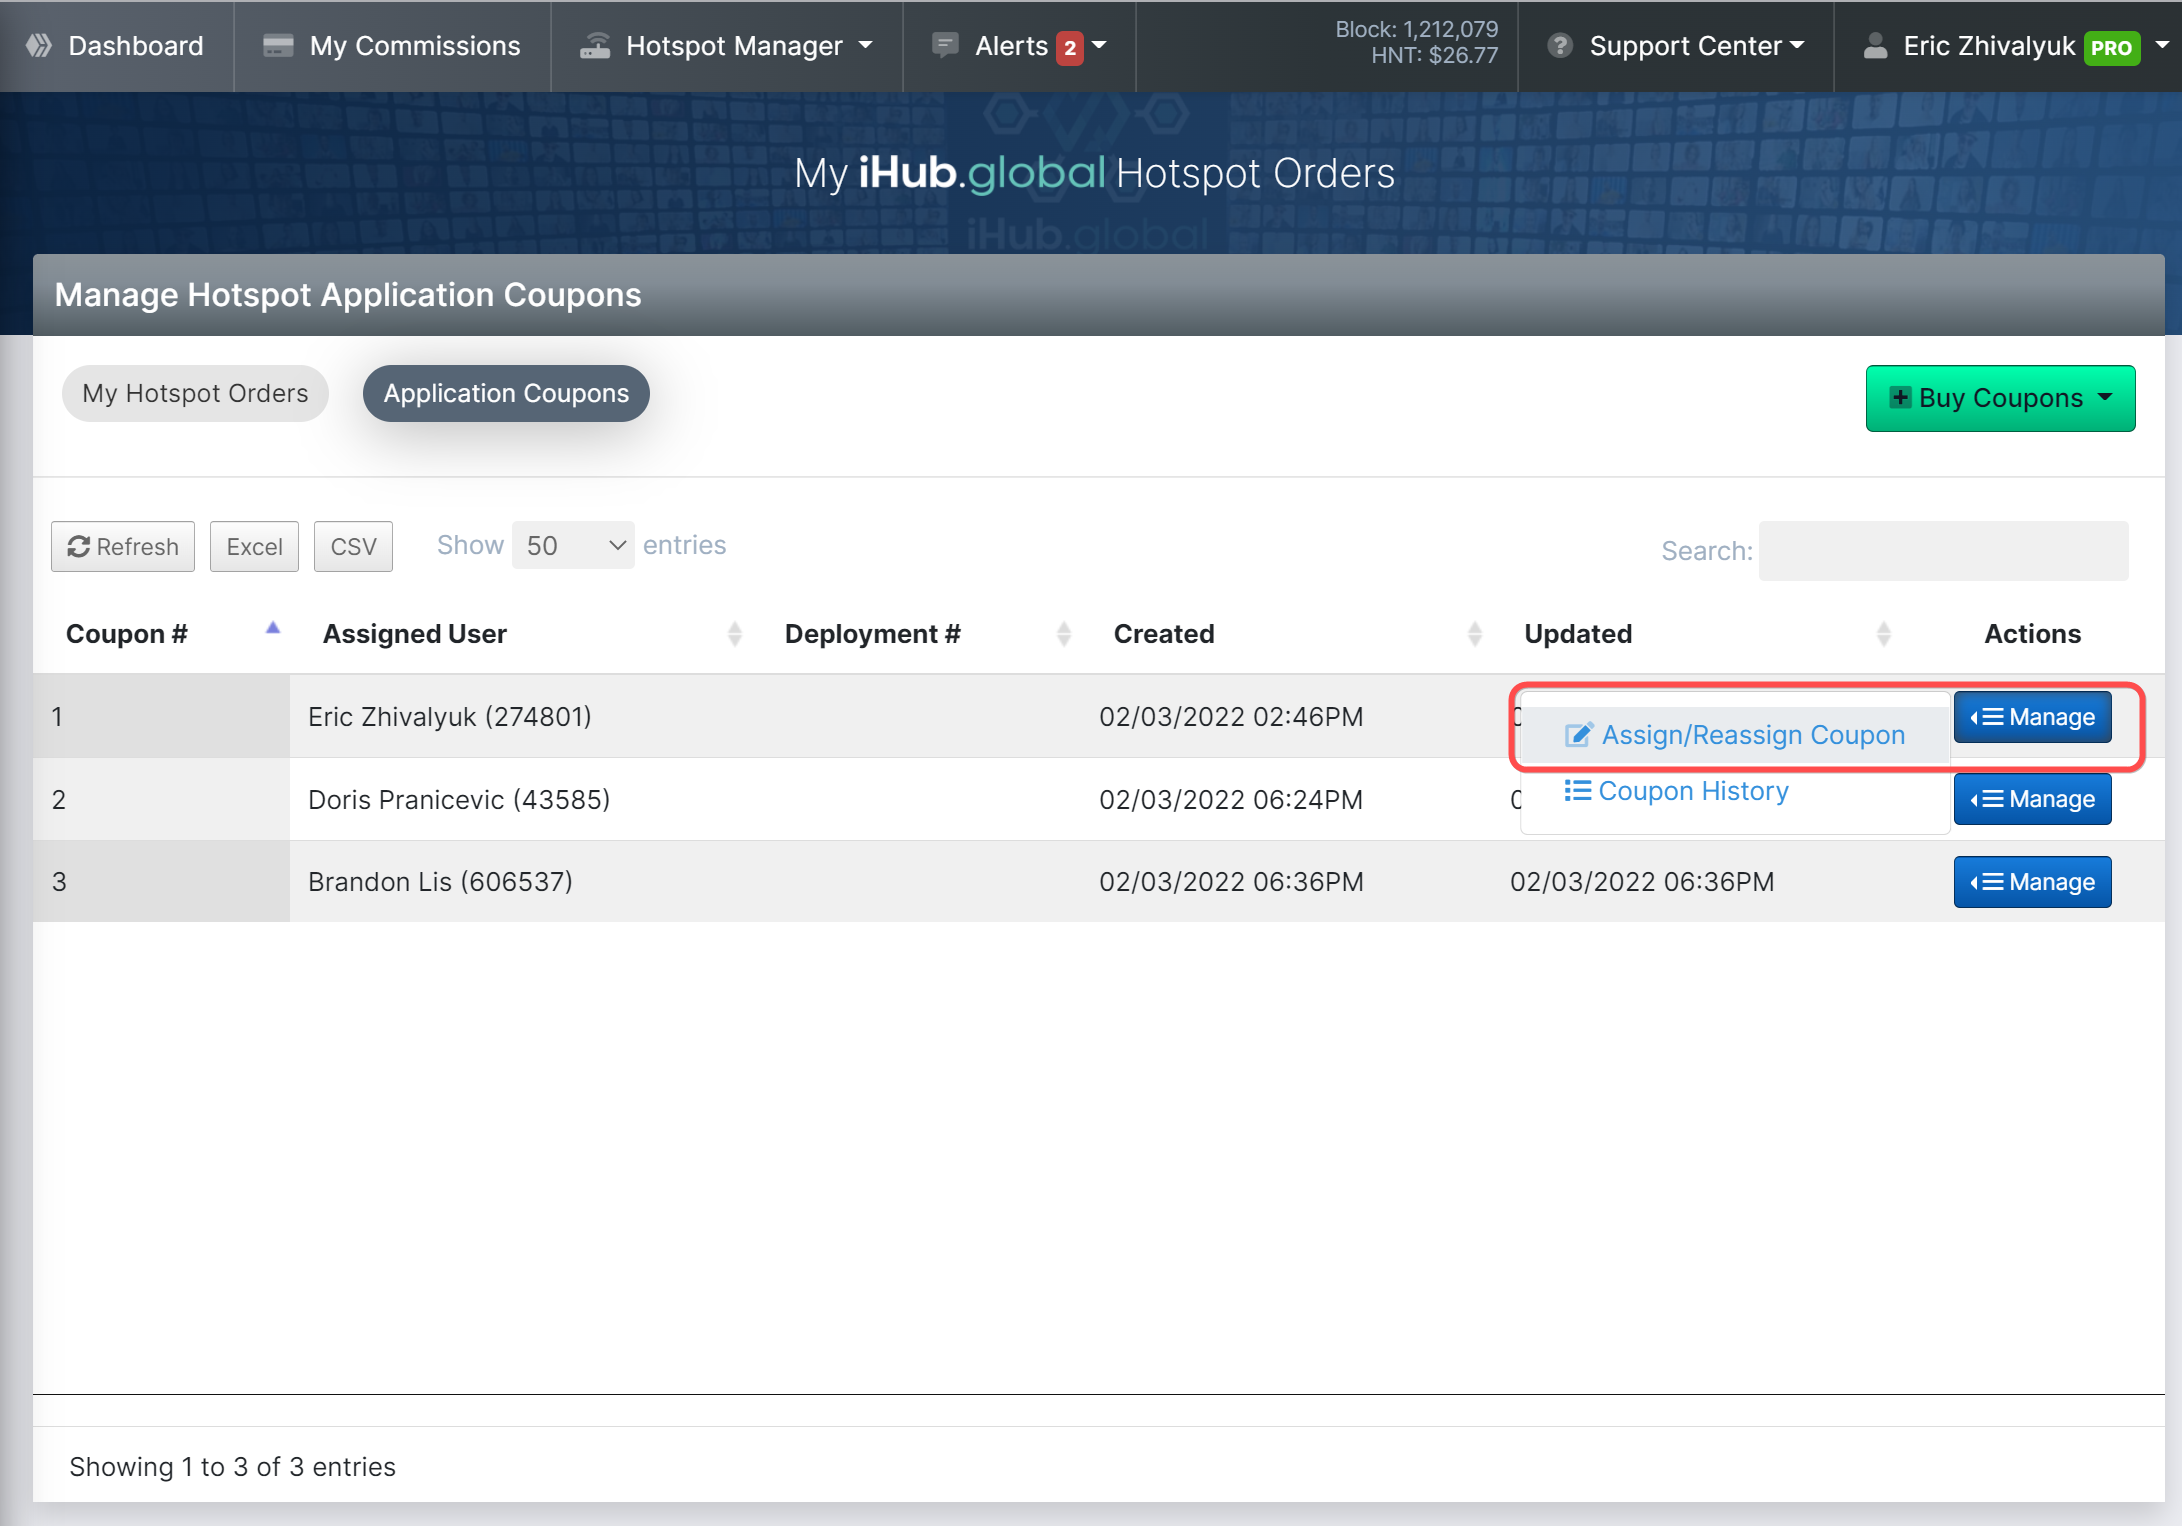Click the plus icon on Buy Coupons
Viewport: 2182px width, 1526px height.
coord(1900,397)
